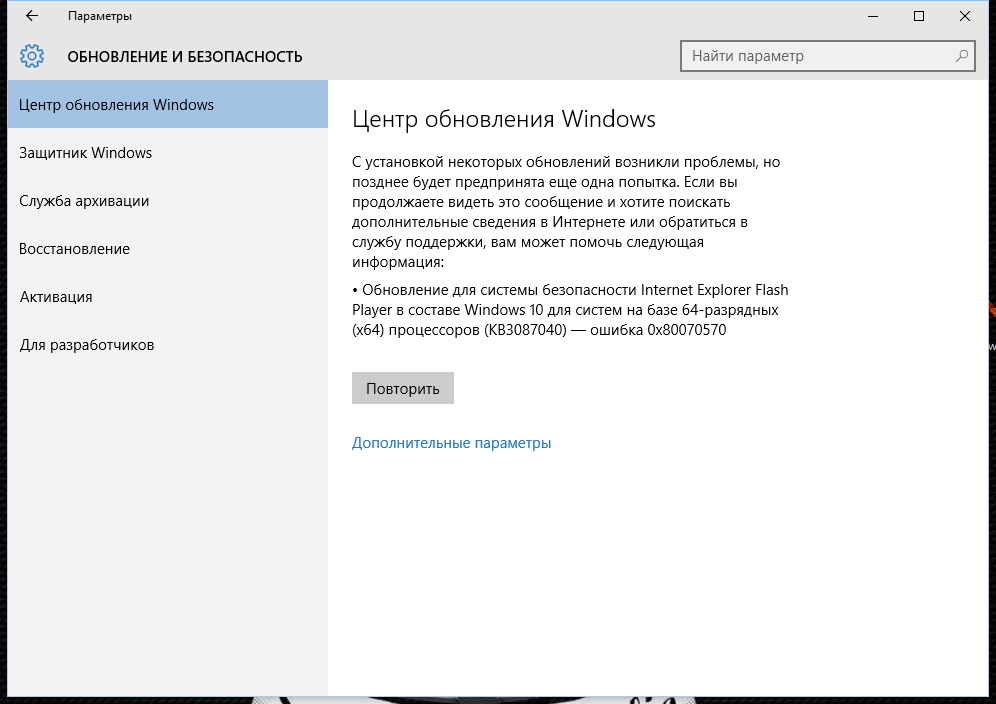
Task: Open the Дополнительные параметры link
Action: click(x=451, y=443)
